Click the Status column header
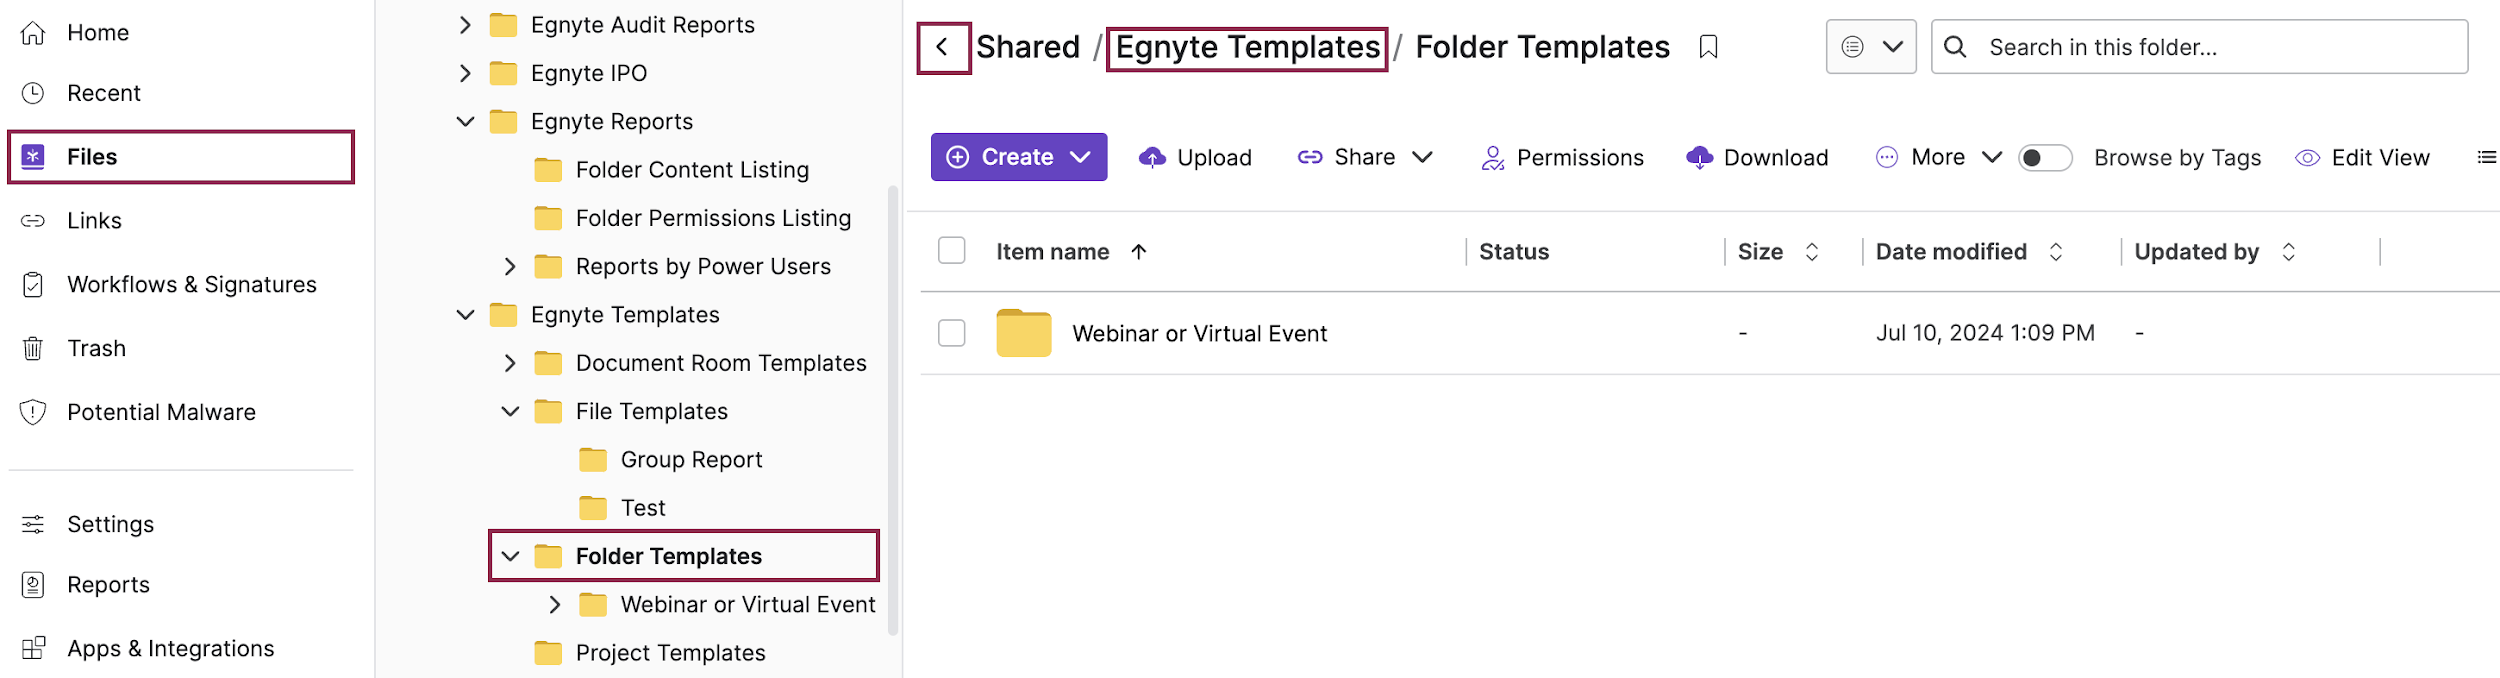The height and width of the screenshot is (678, 2500). [1514, 252]
